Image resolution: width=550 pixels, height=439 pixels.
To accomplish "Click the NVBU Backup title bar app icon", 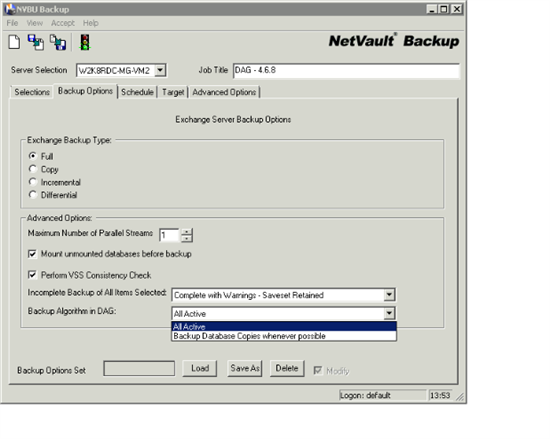I will 10,9.
